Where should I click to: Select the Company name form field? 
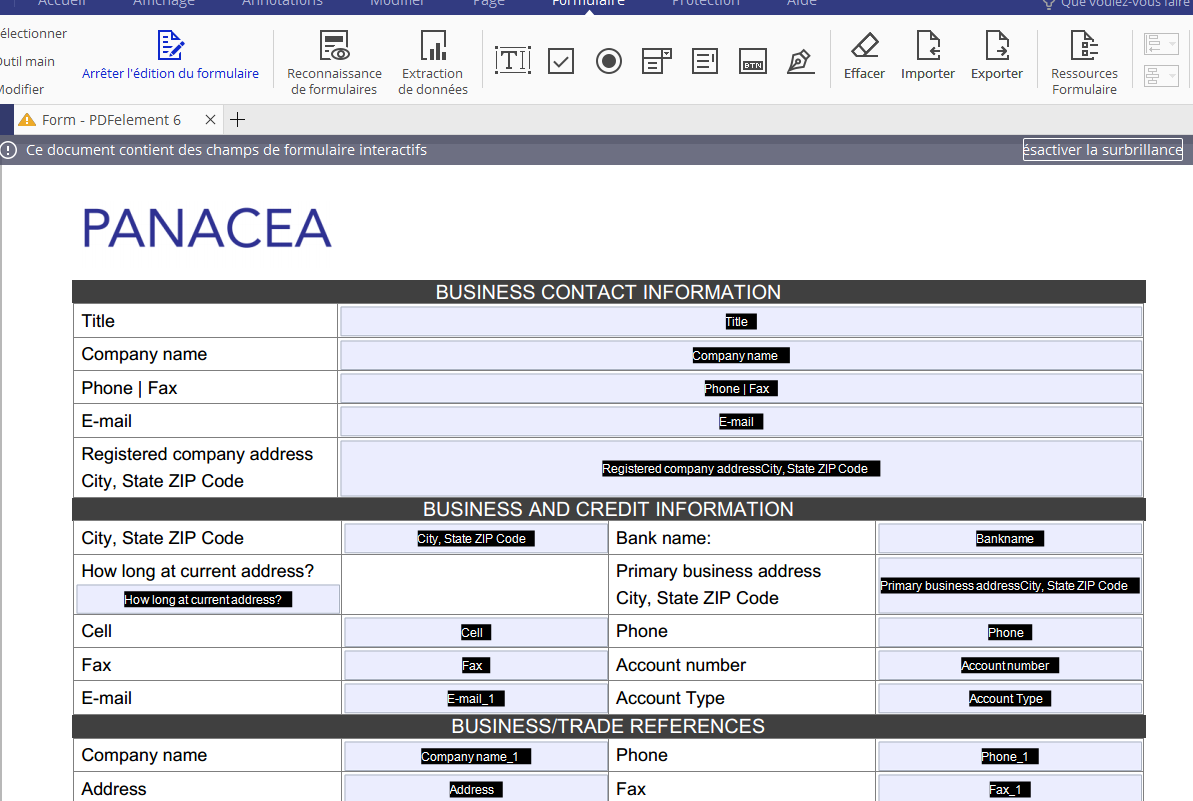point(741,354)
